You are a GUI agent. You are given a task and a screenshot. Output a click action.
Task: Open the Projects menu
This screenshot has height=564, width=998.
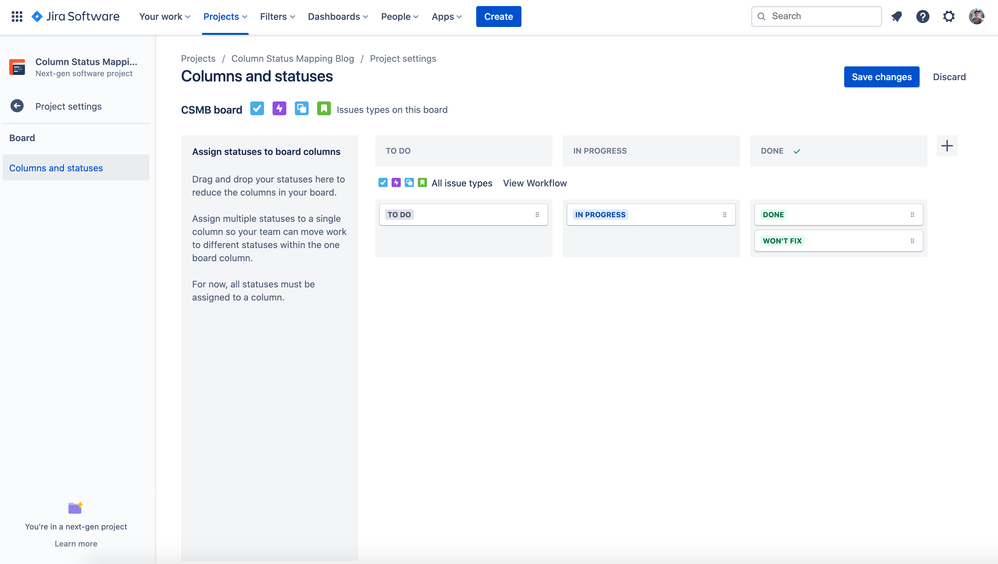(225, 17)
